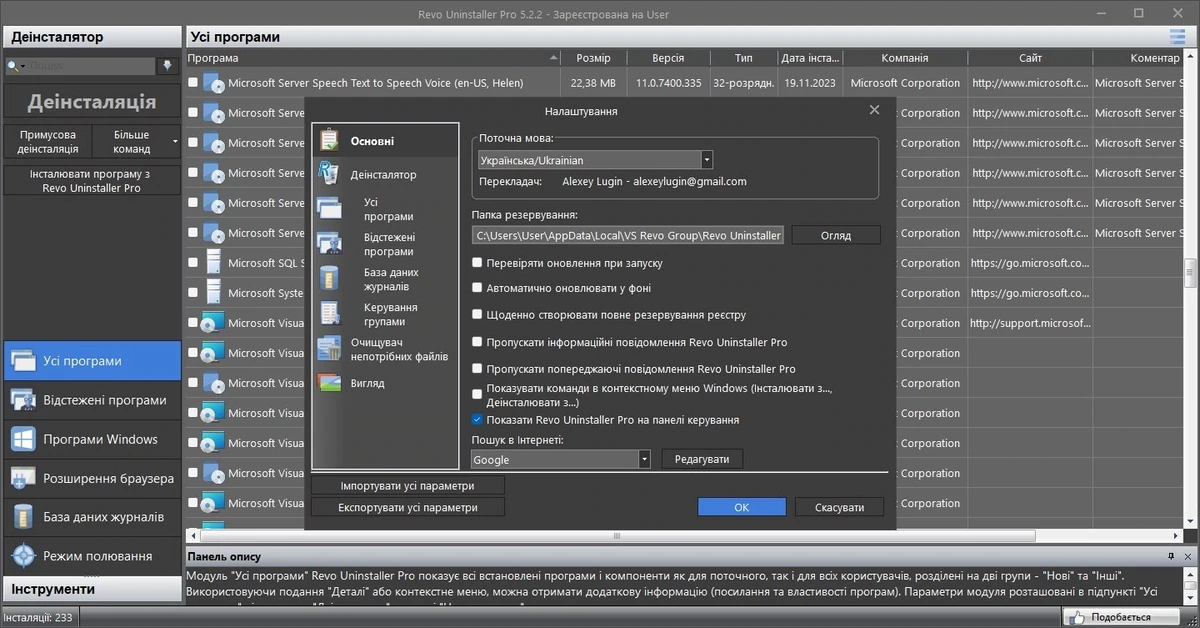Viewport: 1200px width, 628px height.
Task: Close the Налаштування dialog with the X
Action: point(874,110)
